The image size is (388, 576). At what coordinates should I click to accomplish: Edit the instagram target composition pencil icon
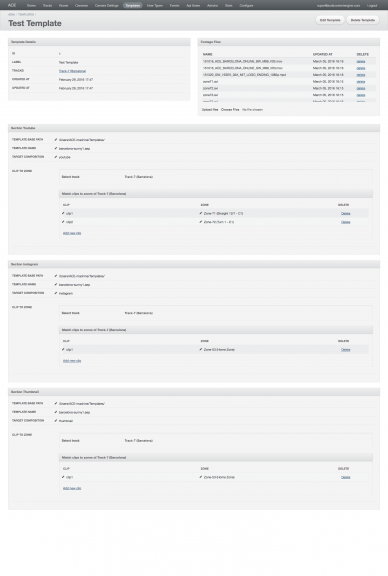[56, 293]
